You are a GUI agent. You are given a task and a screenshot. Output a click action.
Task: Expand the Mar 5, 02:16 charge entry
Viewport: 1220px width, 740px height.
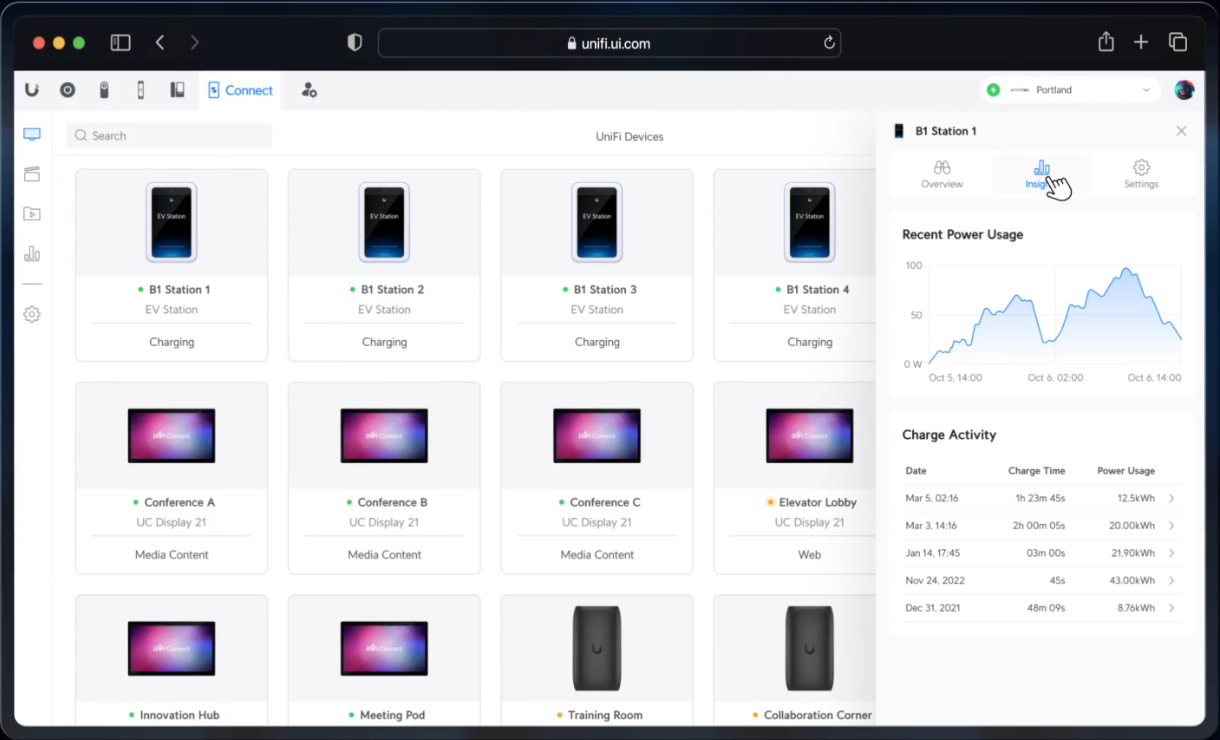(1171, 498)
